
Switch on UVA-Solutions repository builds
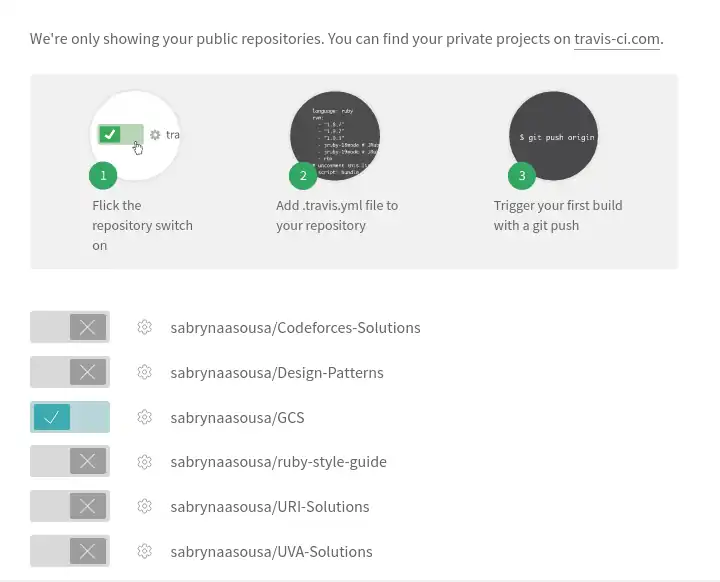[70, 551]
